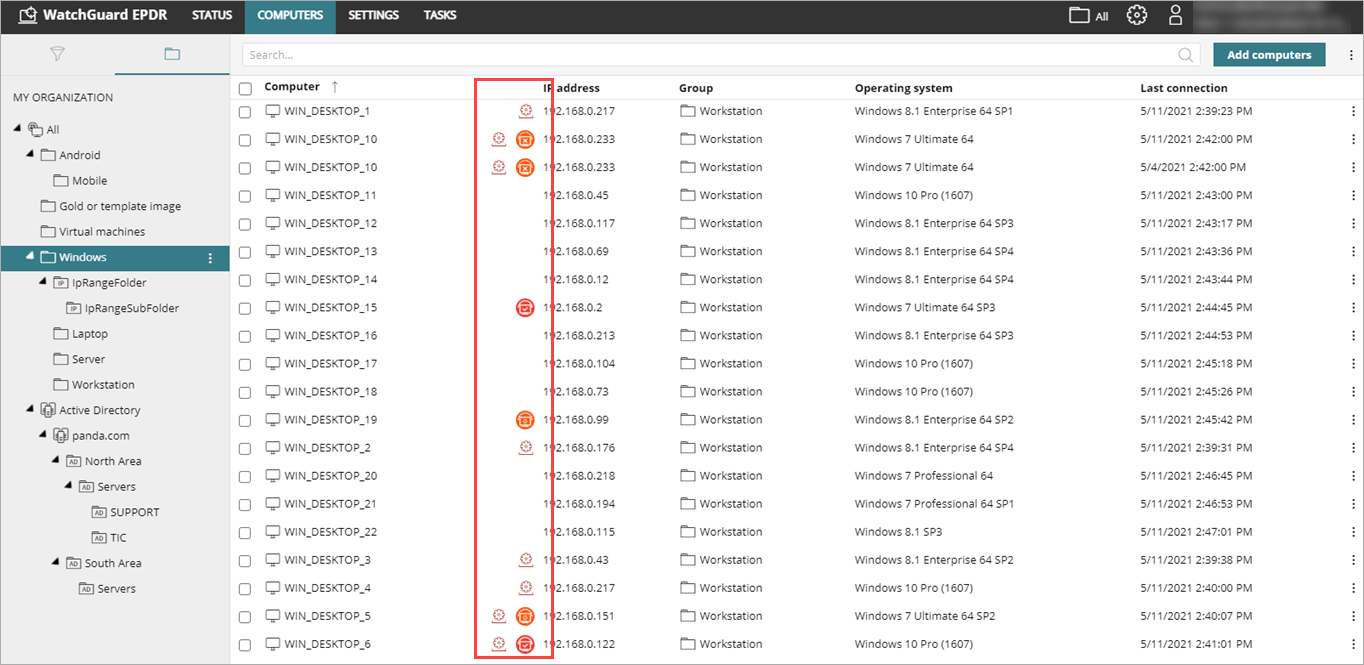Click the orange protection icon for WIN_DESKTOP_19

tap(525, 419)
